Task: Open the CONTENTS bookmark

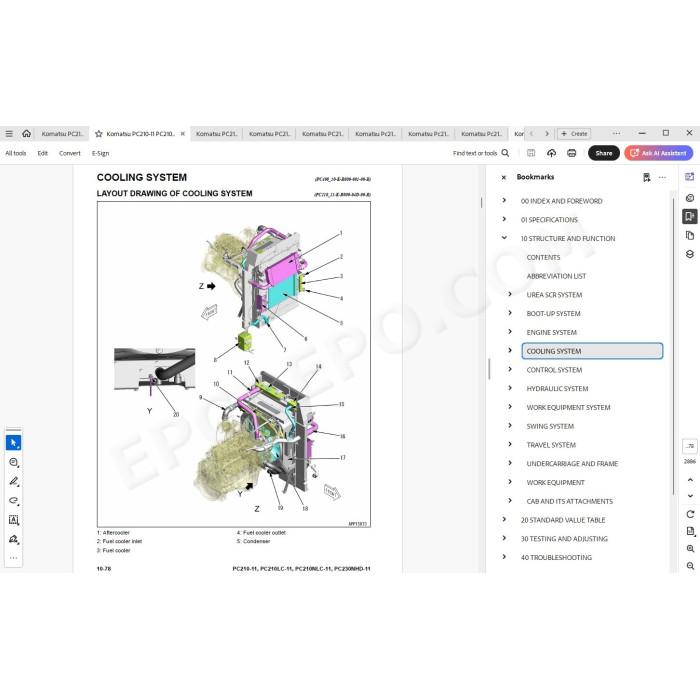Action: [x=543, y=258]
